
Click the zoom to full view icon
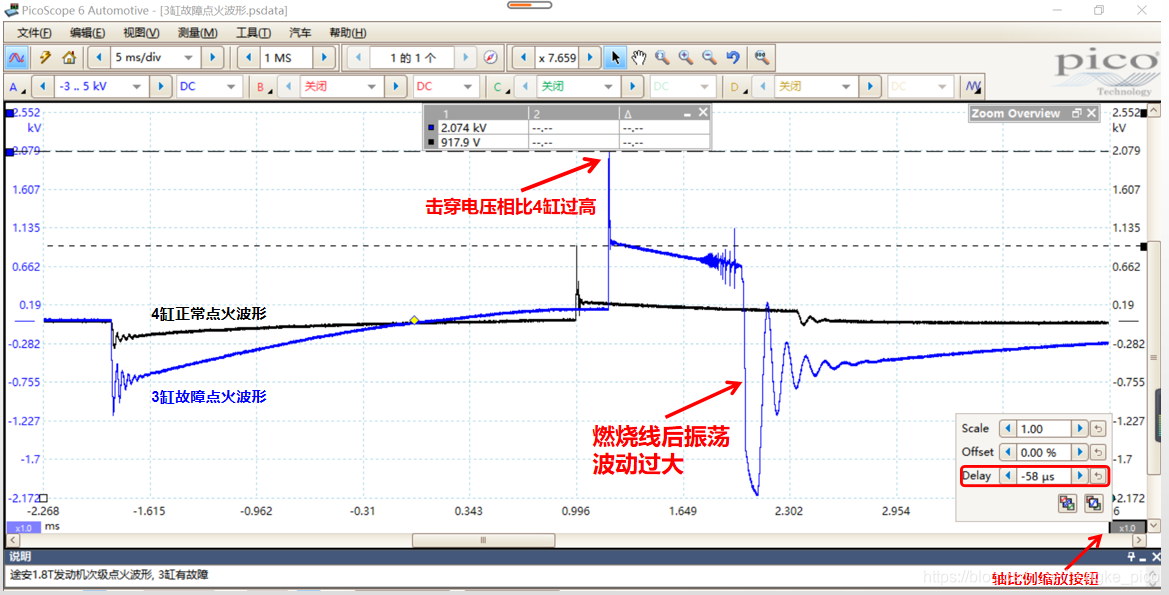tap(761, 57)
